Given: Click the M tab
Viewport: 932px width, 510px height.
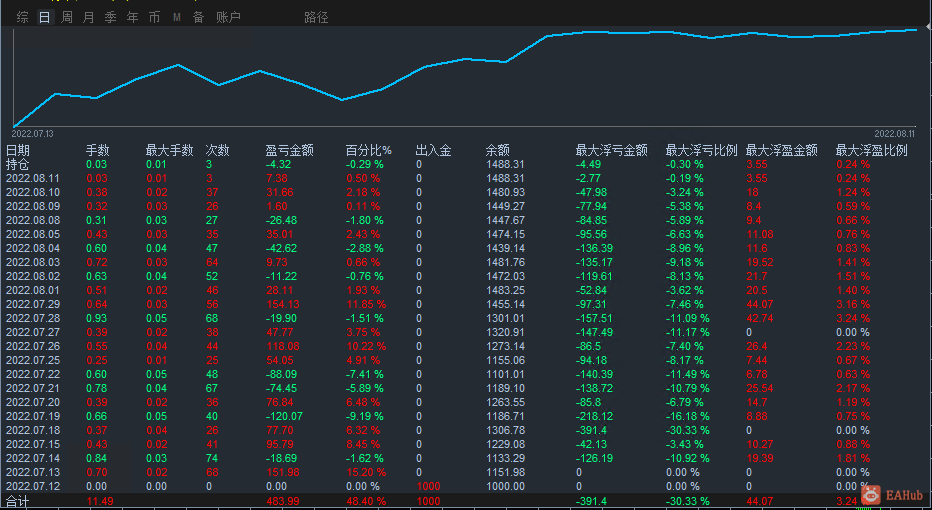Looking at the screenshot, I should pos(177,17).
